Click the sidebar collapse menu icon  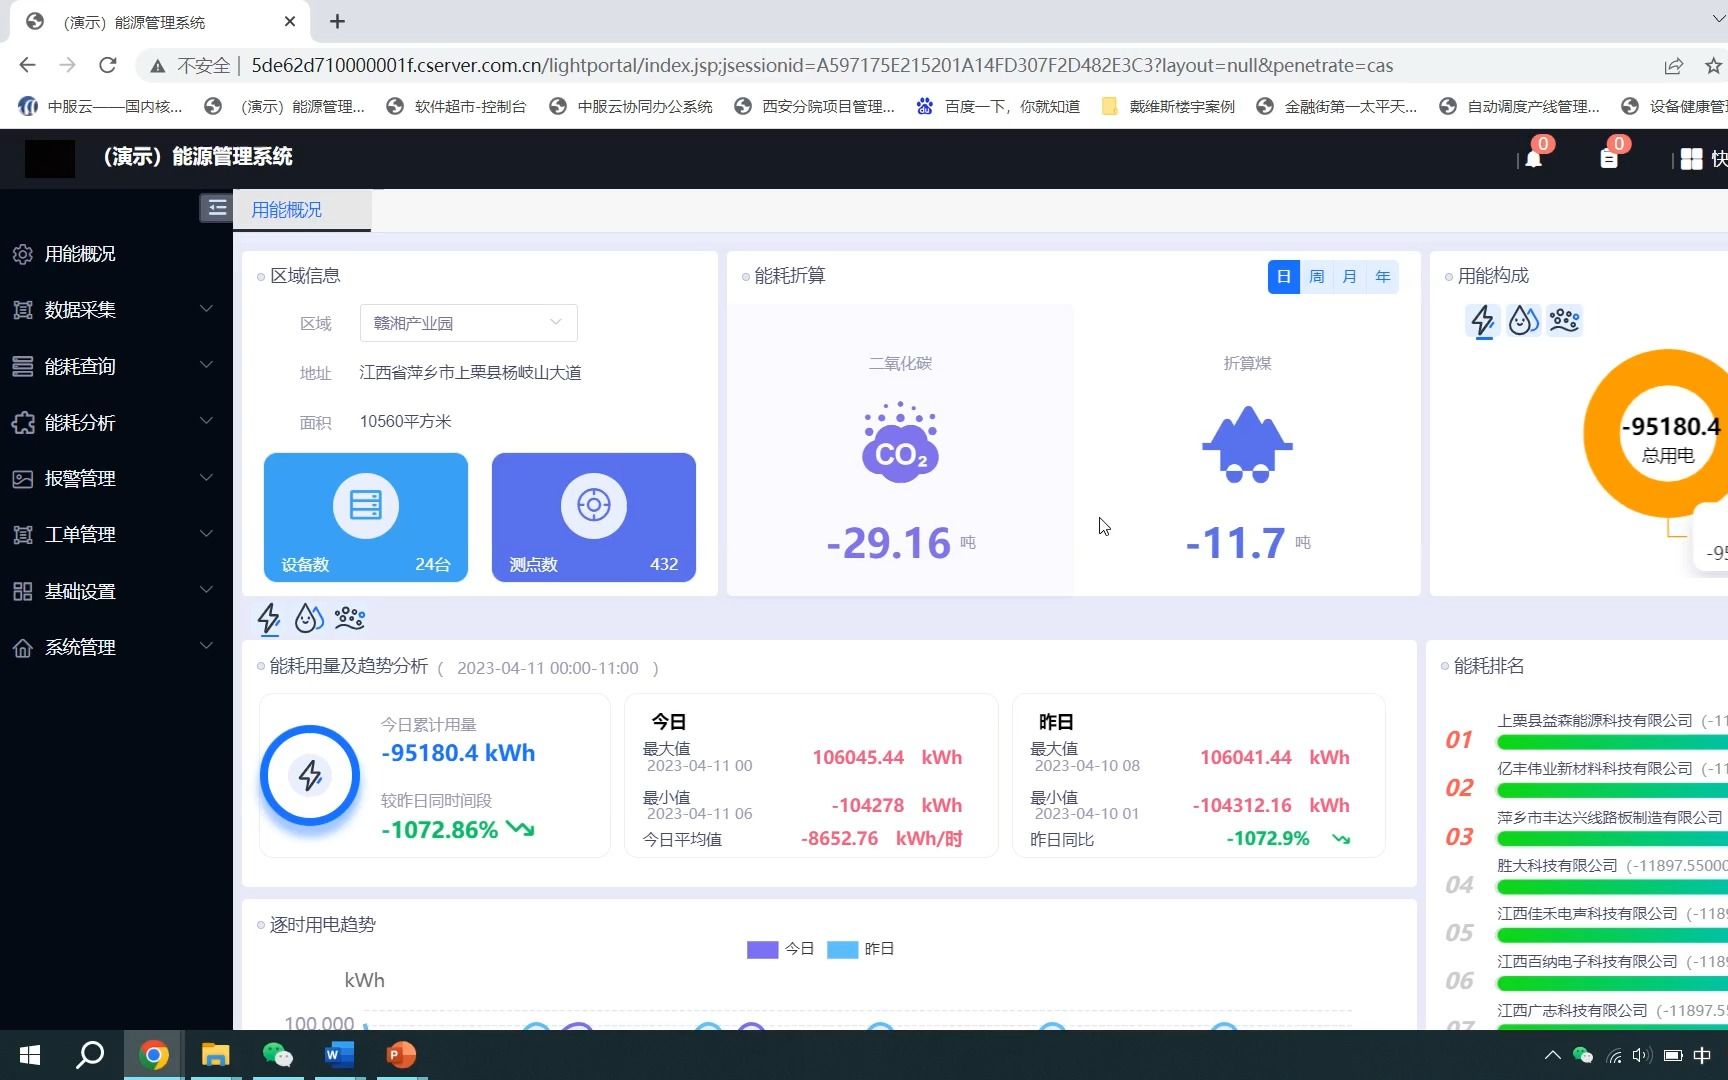[216, 208]
